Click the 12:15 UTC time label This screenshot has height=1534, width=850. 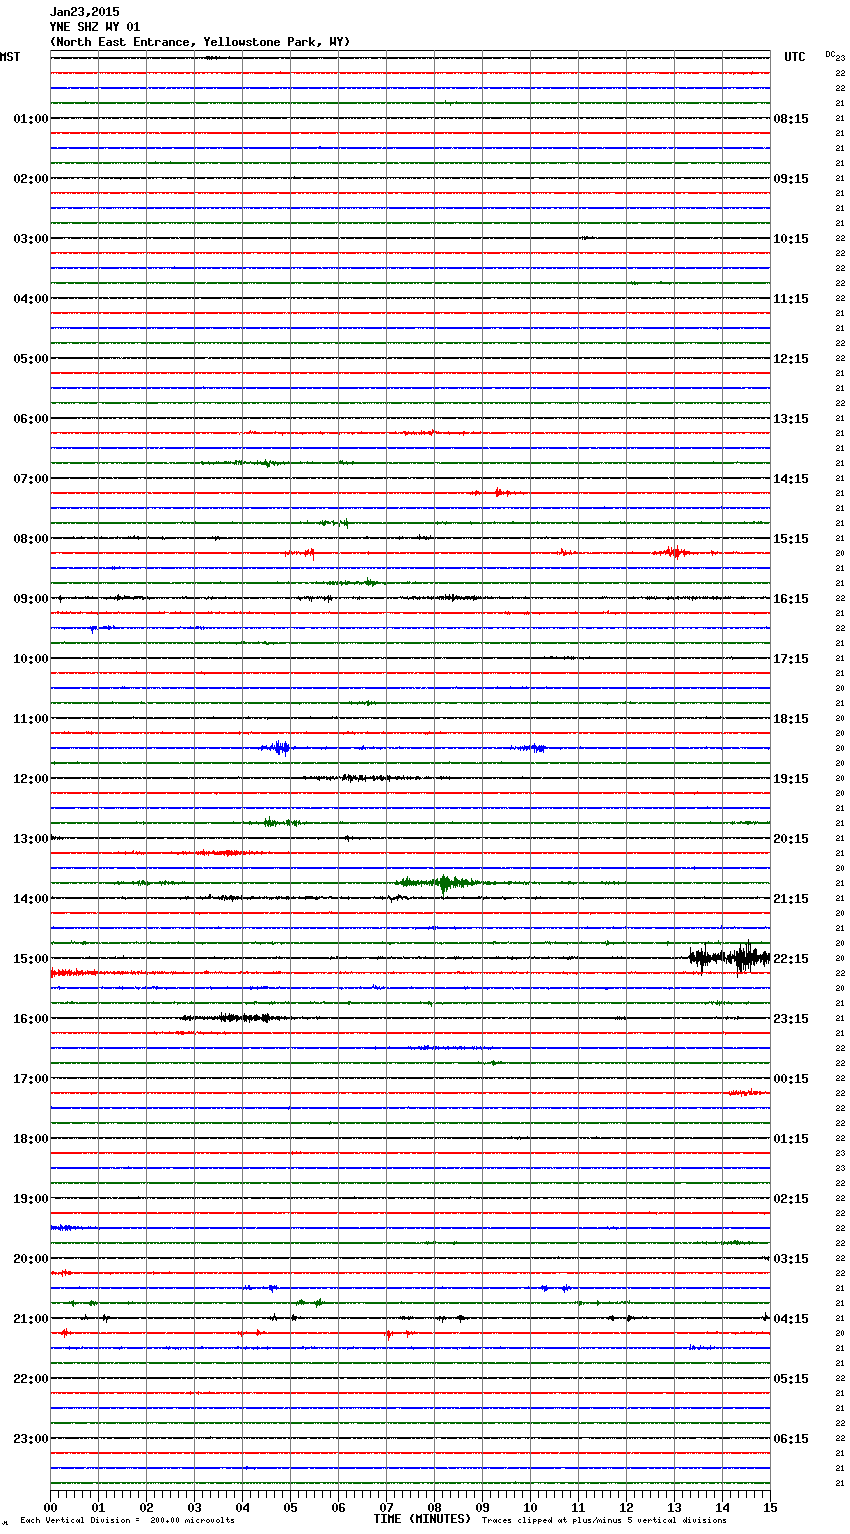click(x=791, y=359)
